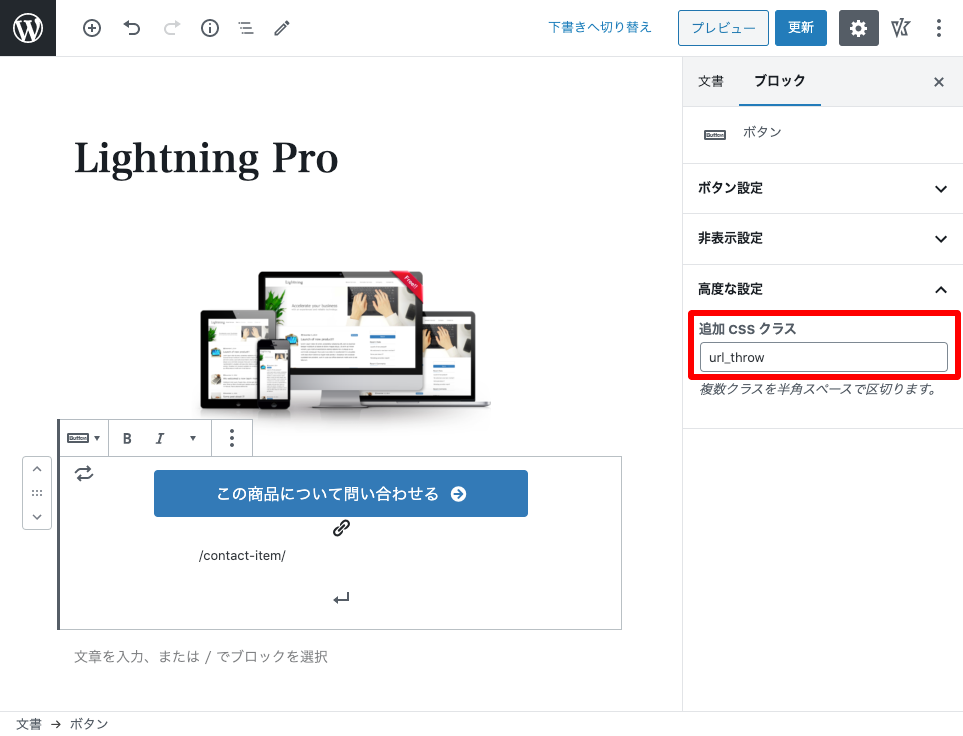Redo the last undone change
The width and height of the screenshot is (963, 736).
click(x=172, y=28)
